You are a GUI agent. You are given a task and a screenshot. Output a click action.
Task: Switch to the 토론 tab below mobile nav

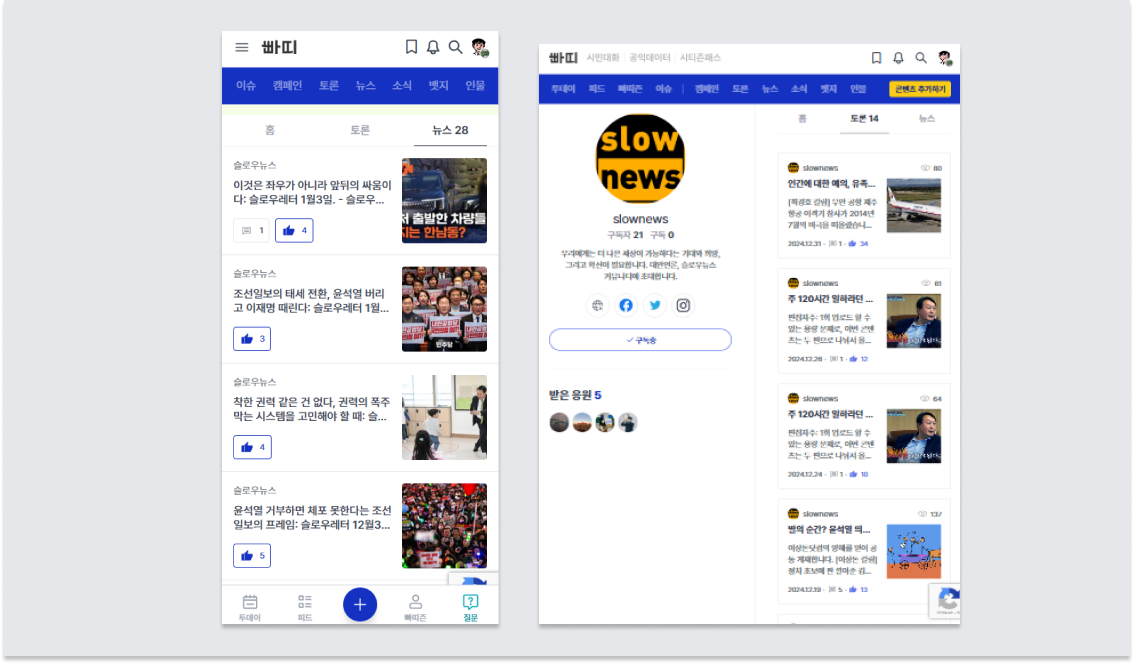click(x=359, y=130)
